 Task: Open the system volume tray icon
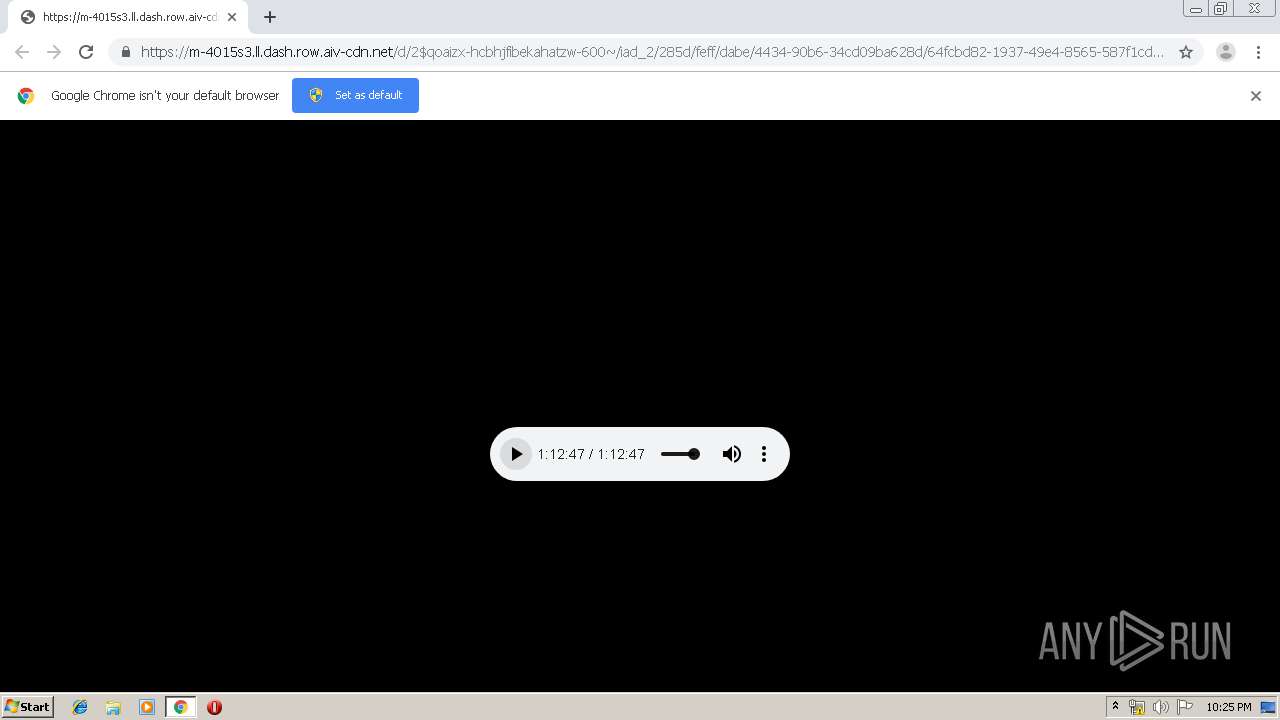(x=1161, y=707)
